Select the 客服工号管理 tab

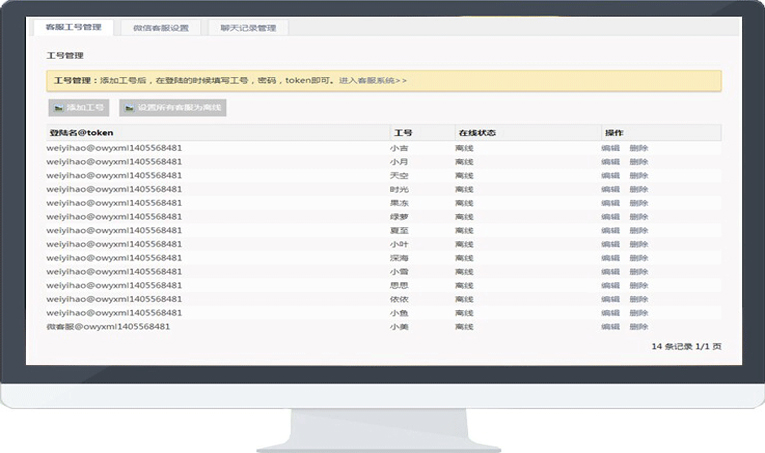pyautogui.click(x=74, y=28)
